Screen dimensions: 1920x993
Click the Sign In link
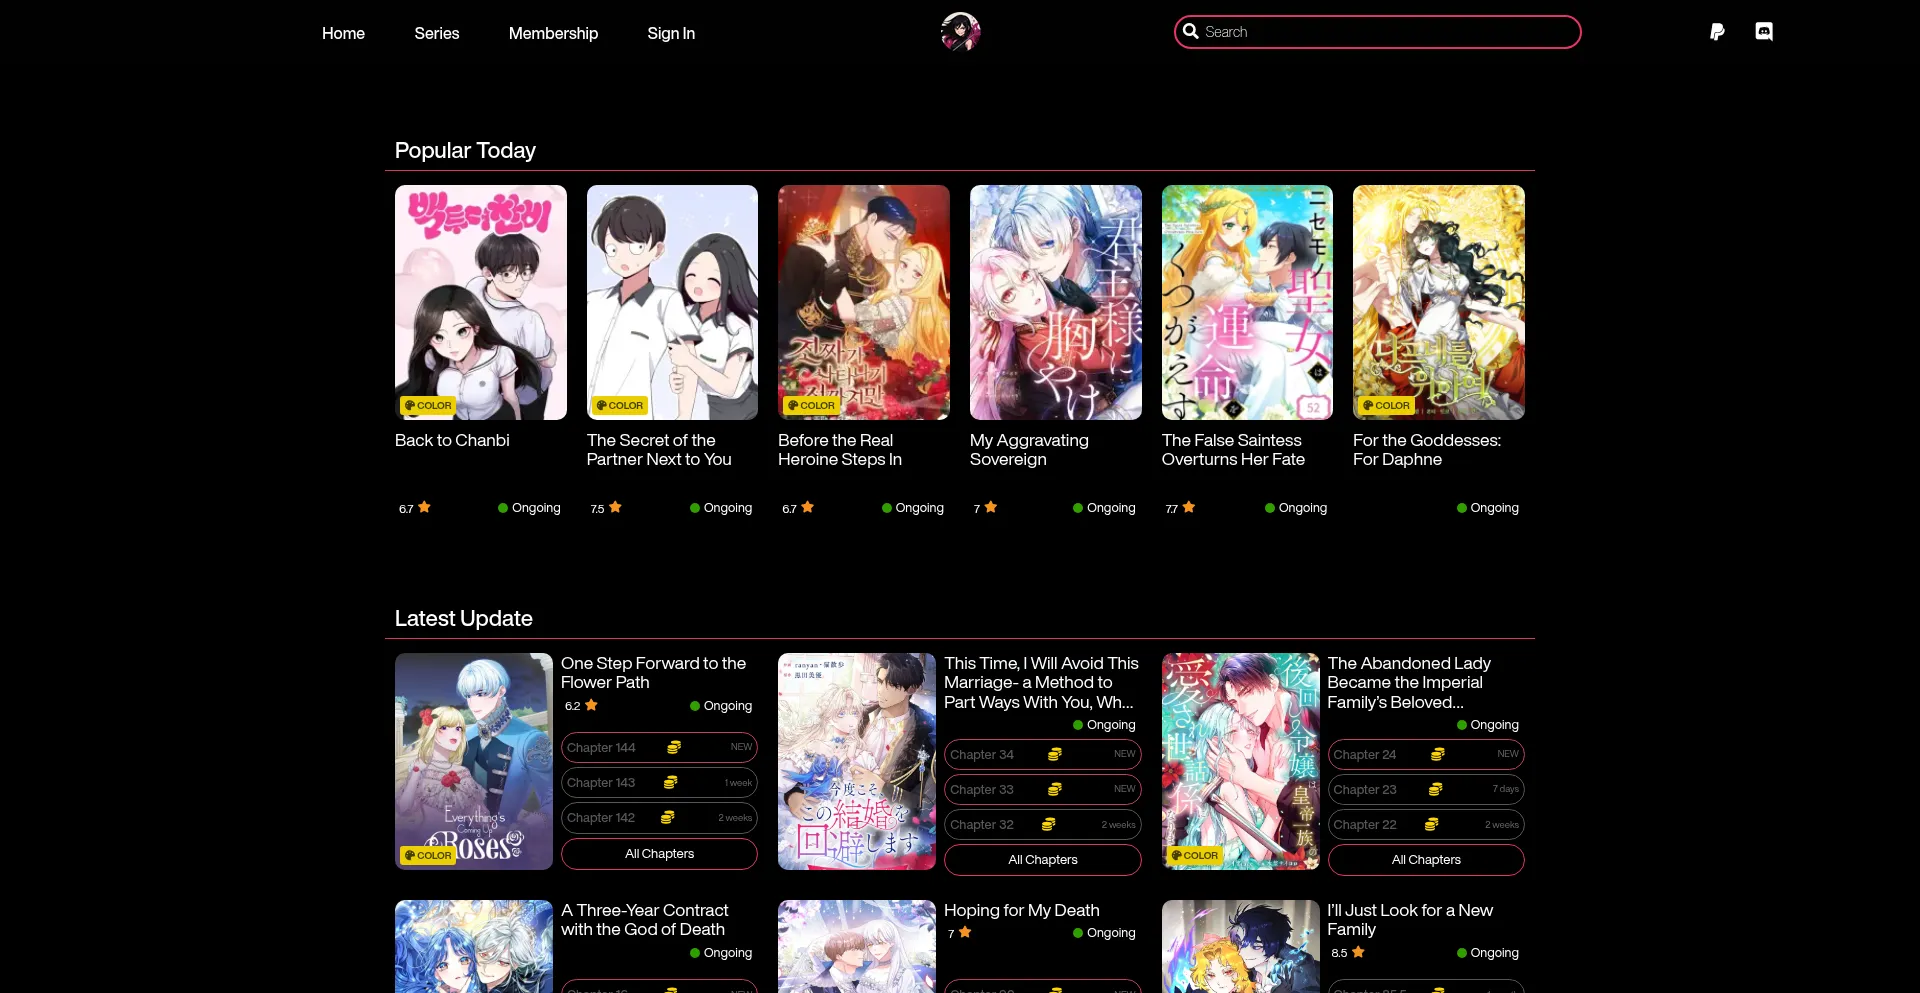(x=670, y=34)
